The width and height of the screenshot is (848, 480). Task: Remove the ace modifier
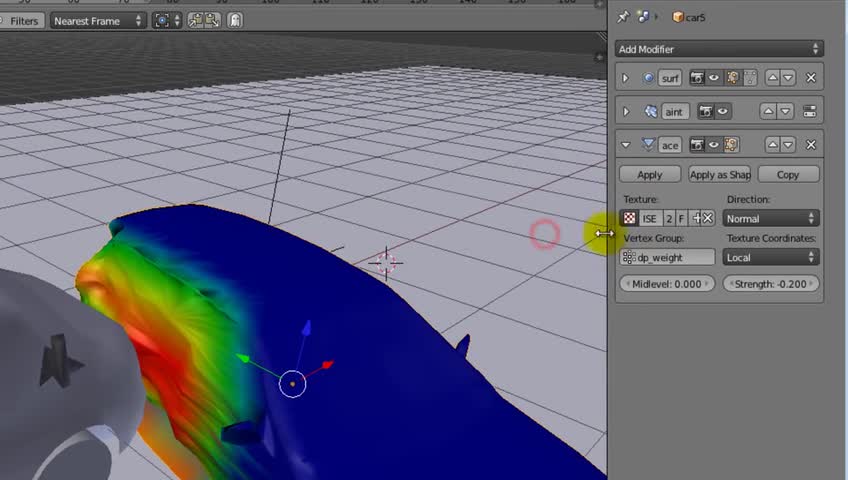pyautogui.click(x=811, y=145)
